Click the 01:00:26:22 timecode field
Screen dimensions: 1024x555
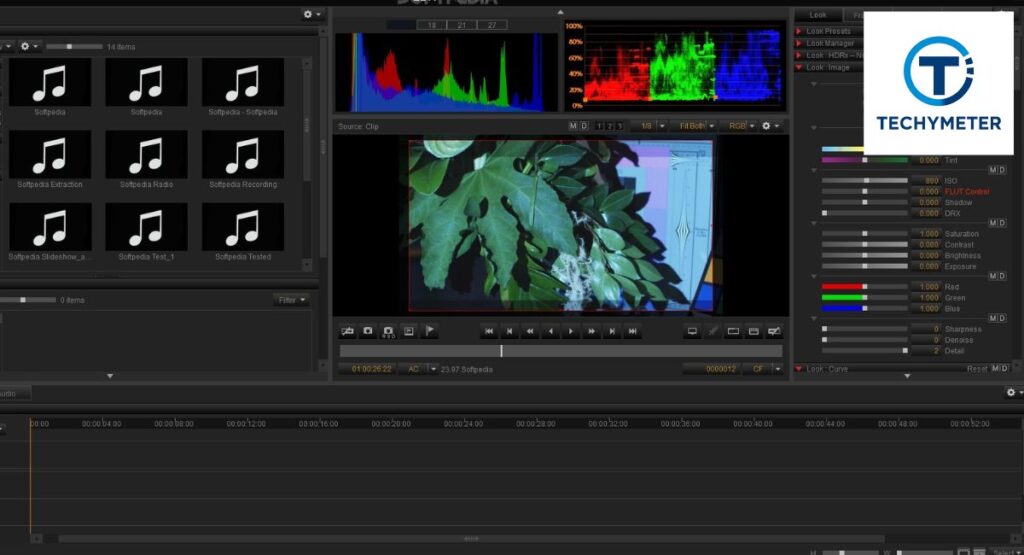[368, 369]
